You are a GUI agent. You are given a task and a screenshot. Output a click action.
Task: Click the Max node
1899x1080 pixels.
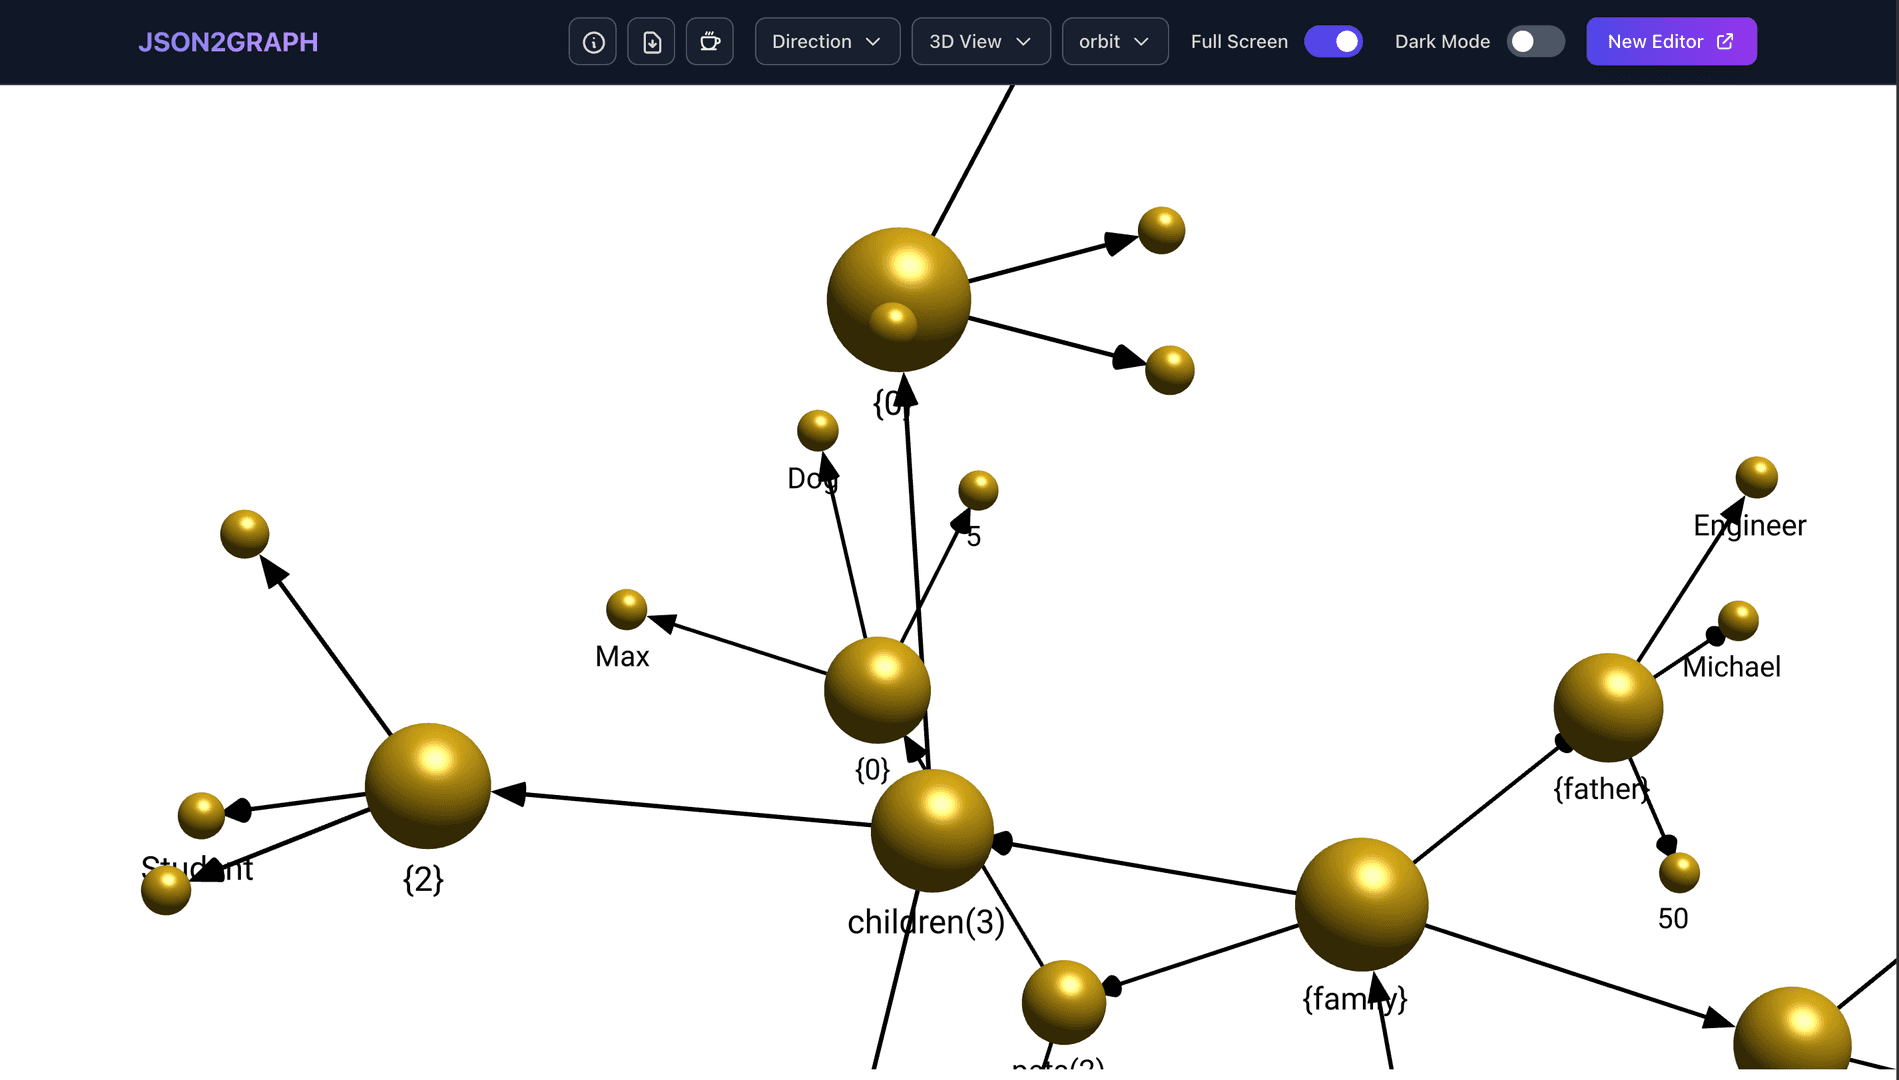(626, 608)
